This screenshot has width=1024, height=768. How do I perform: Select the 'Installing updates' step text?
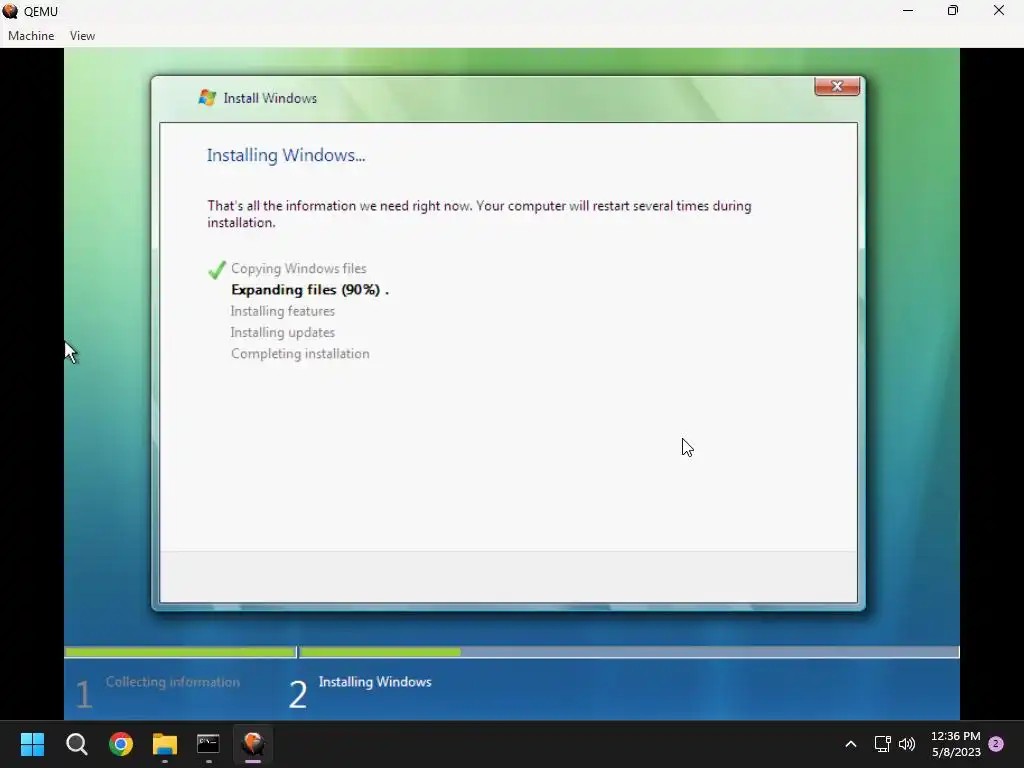[x=283, y=332]
